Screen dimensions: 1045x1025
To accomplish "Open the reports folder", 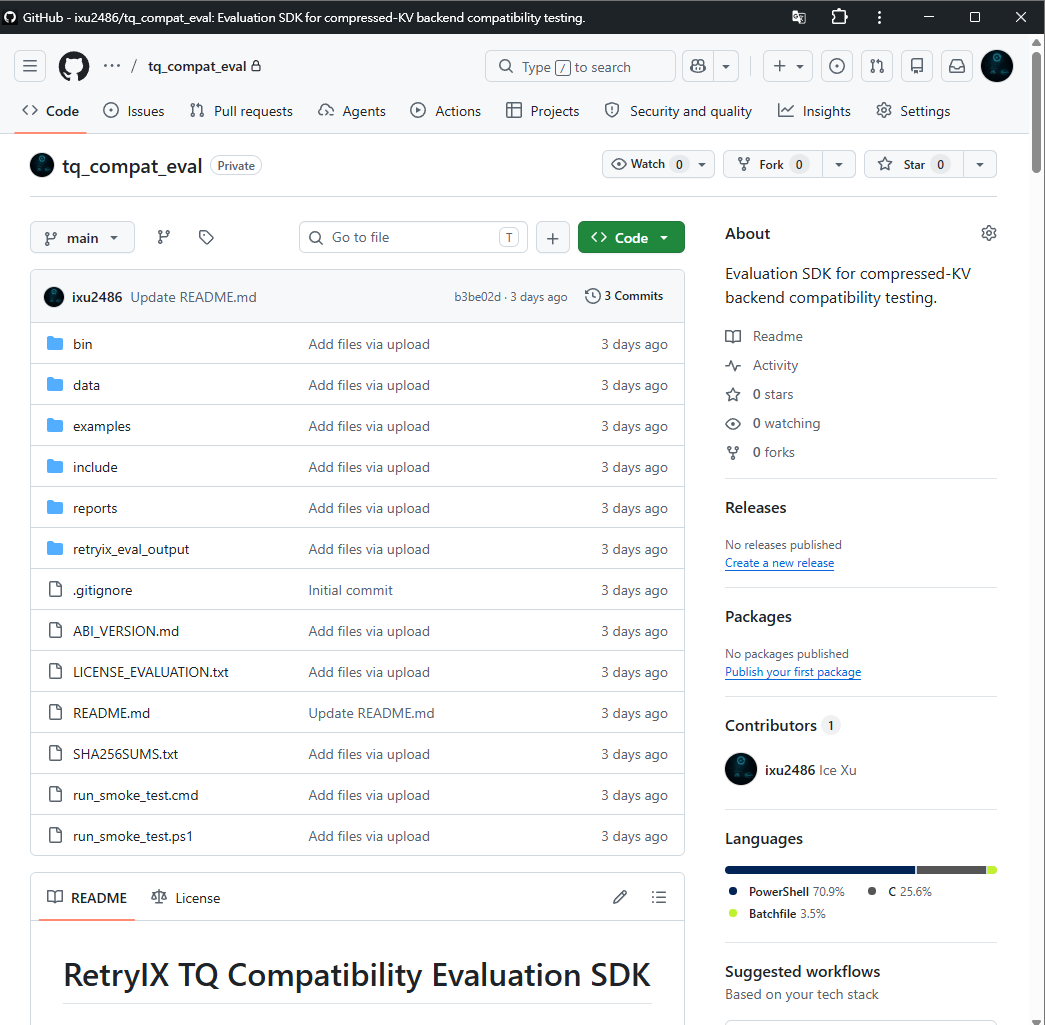I will point(95,509).
